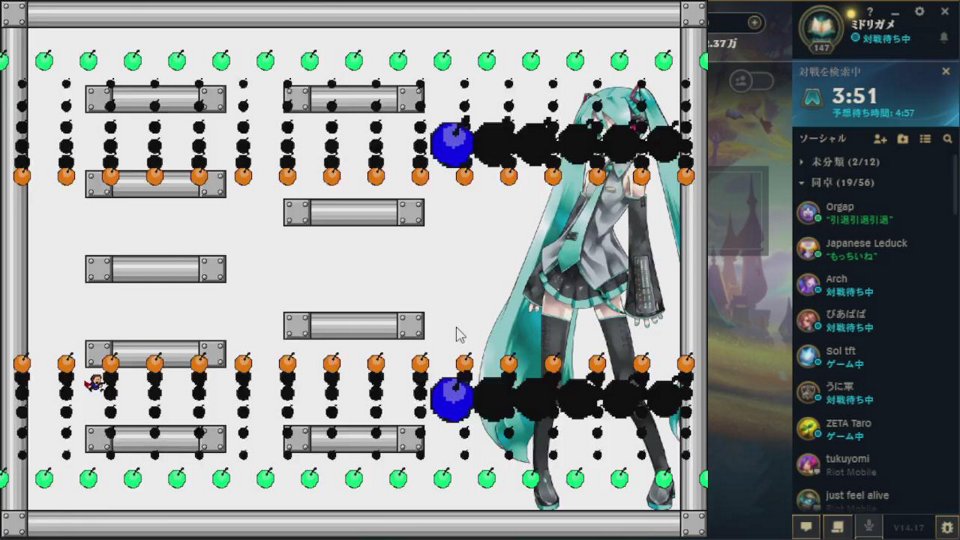Click Sol tft's avatar icon
The height and width of the screenshot is (540, 960).
tap(808, 357)
